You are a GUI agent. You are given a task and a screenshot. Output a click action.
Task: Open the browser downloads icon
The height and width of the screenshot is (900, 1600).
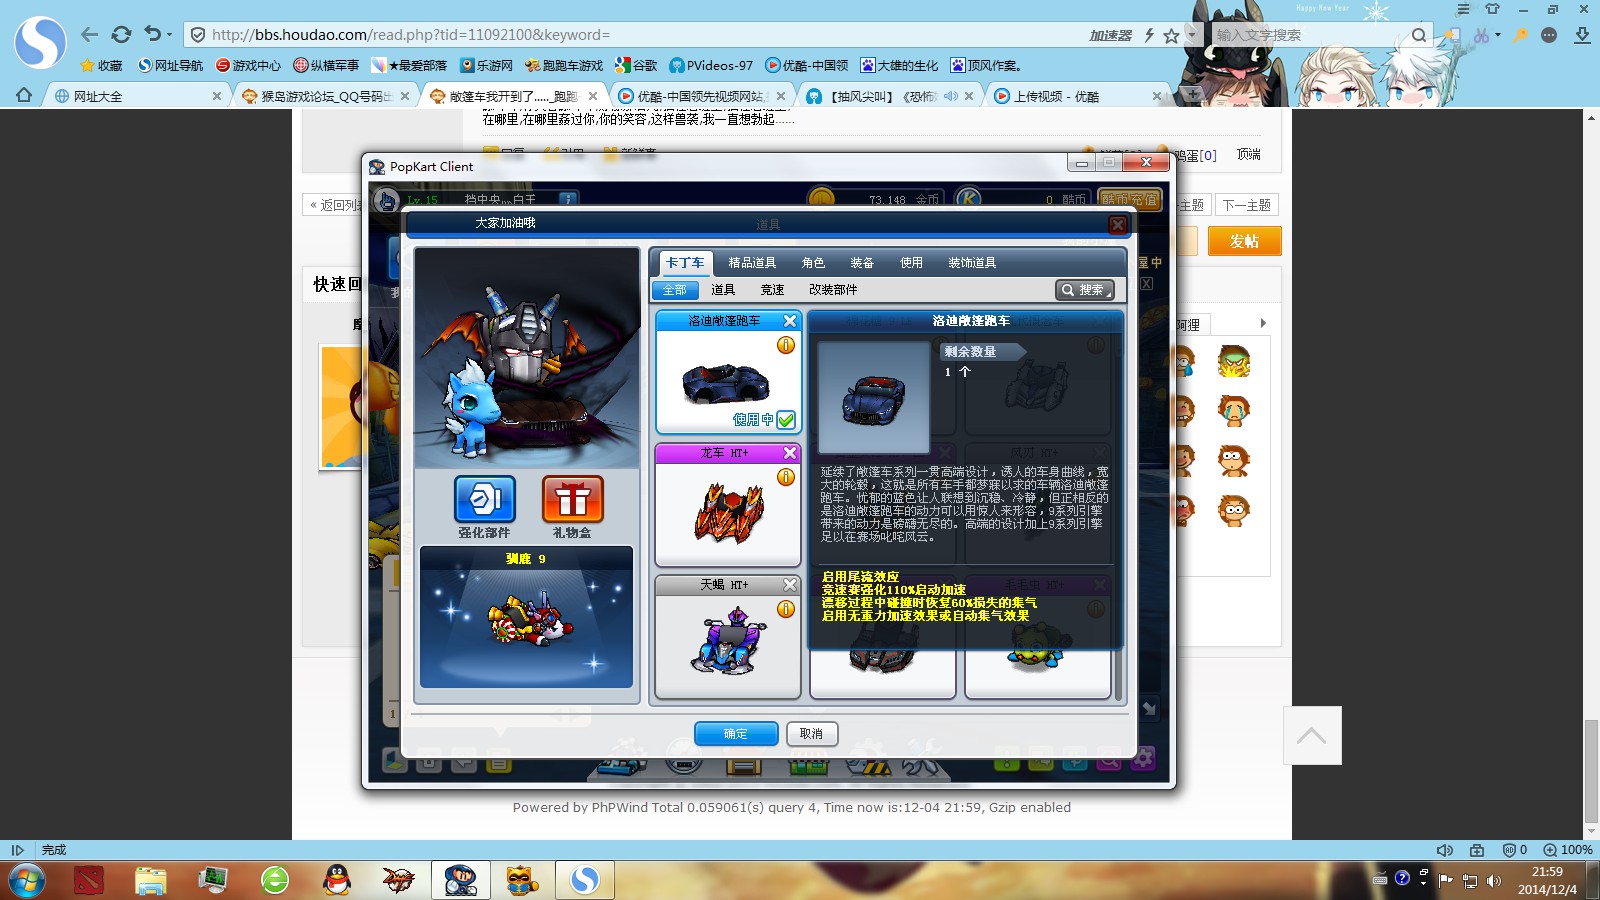(x=1582, y=35)
